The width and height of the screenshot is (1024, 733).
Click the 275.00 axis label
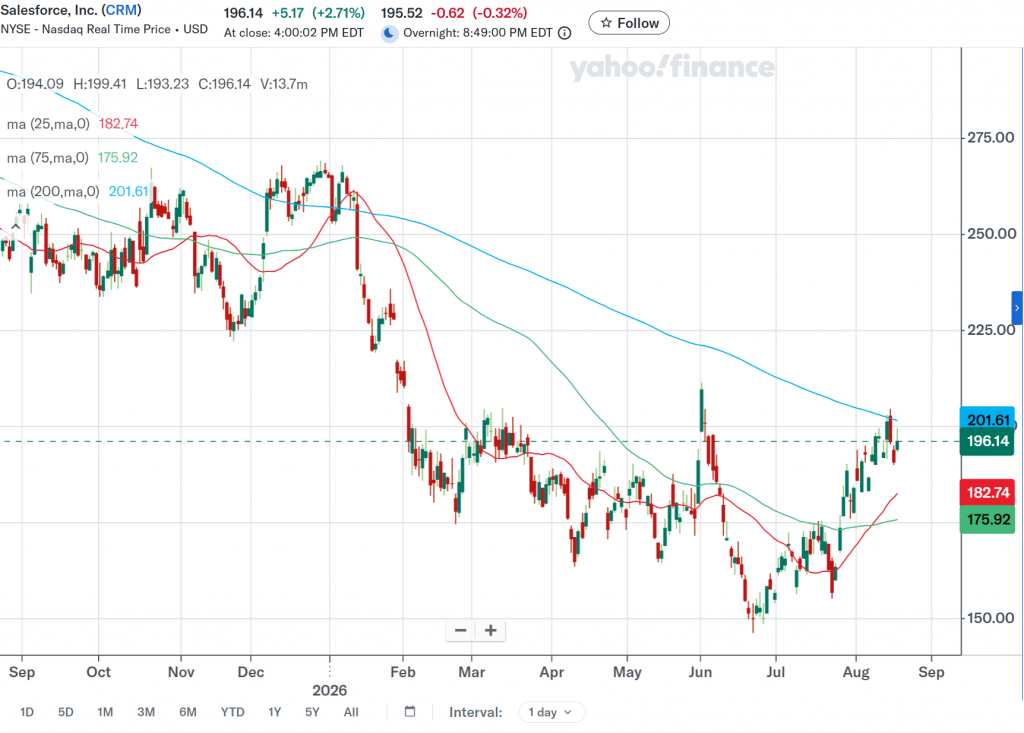(991, 137)
